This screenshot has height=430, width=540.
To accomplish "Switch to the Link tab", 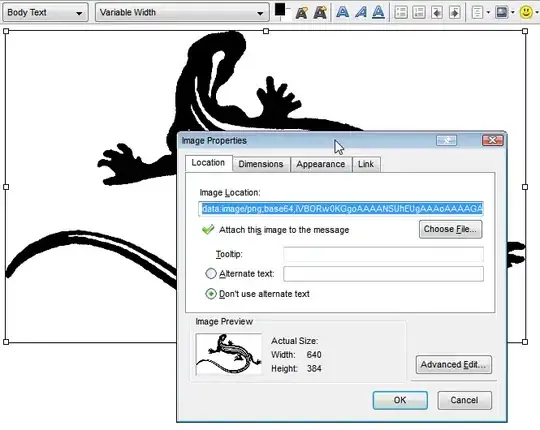I will (x=366, y=164).
